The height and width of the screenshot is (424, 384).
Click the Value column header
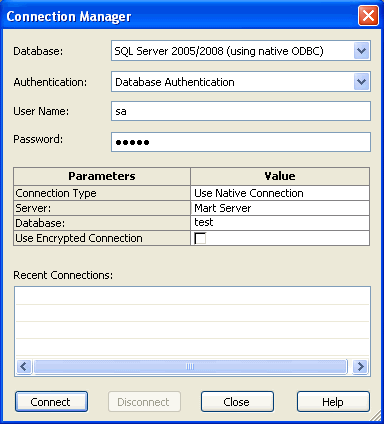(x=280, y=176)
